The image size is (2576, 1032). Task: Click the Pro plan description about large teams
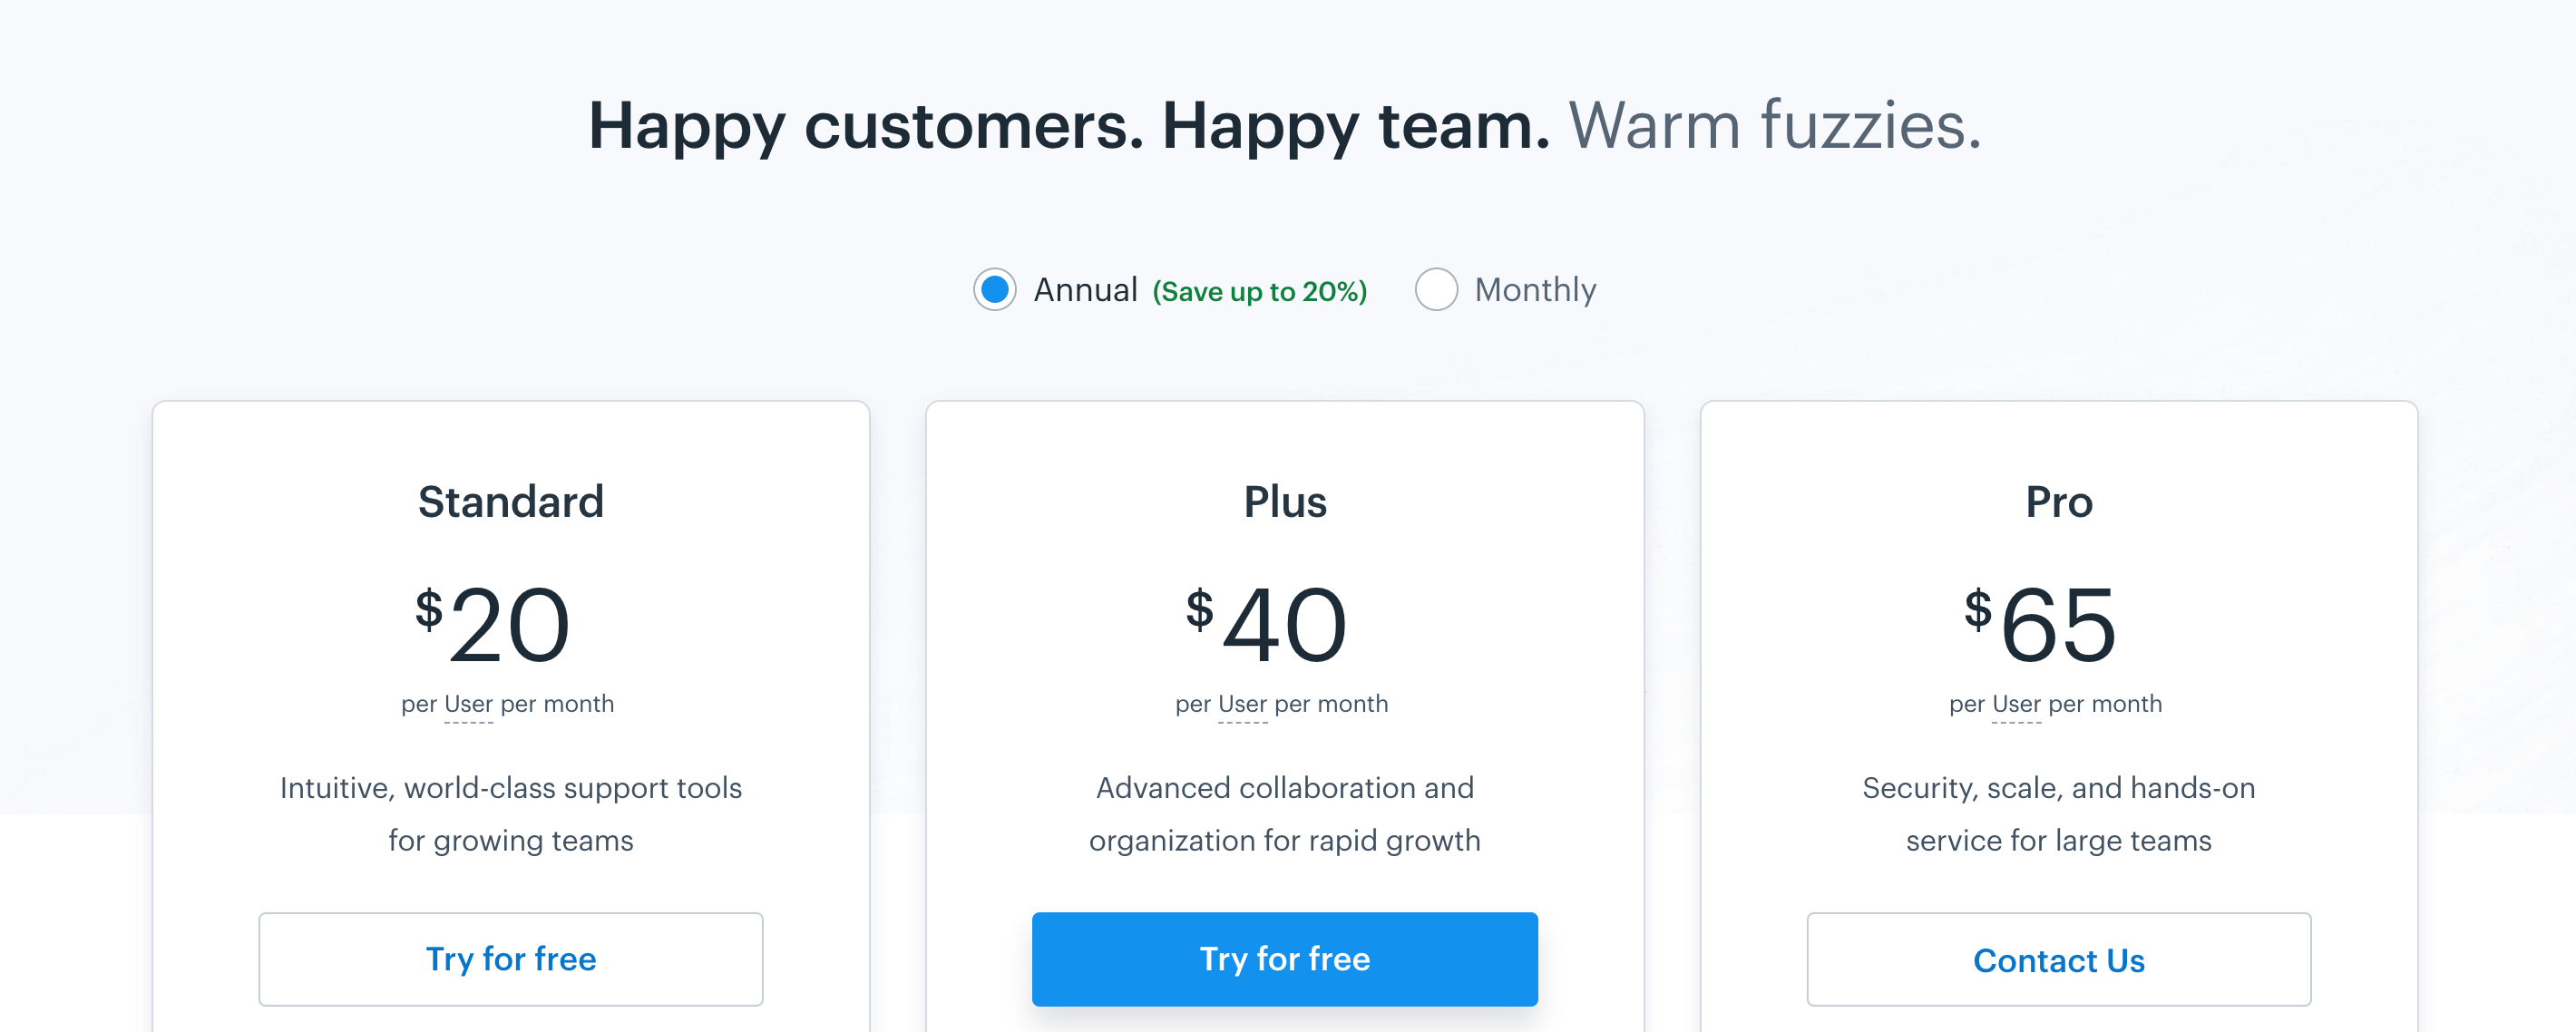[x=2058, y=814]
